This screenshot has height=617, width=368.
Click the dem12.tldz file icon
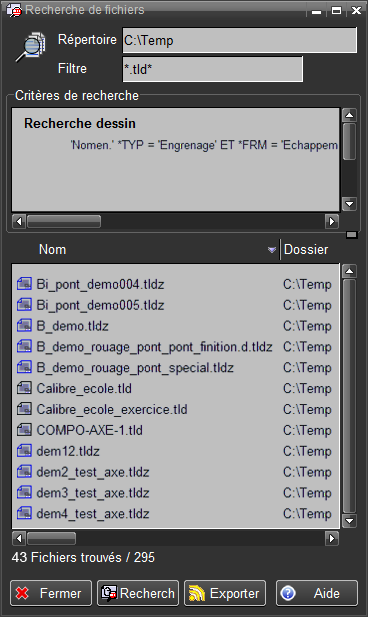24,451
